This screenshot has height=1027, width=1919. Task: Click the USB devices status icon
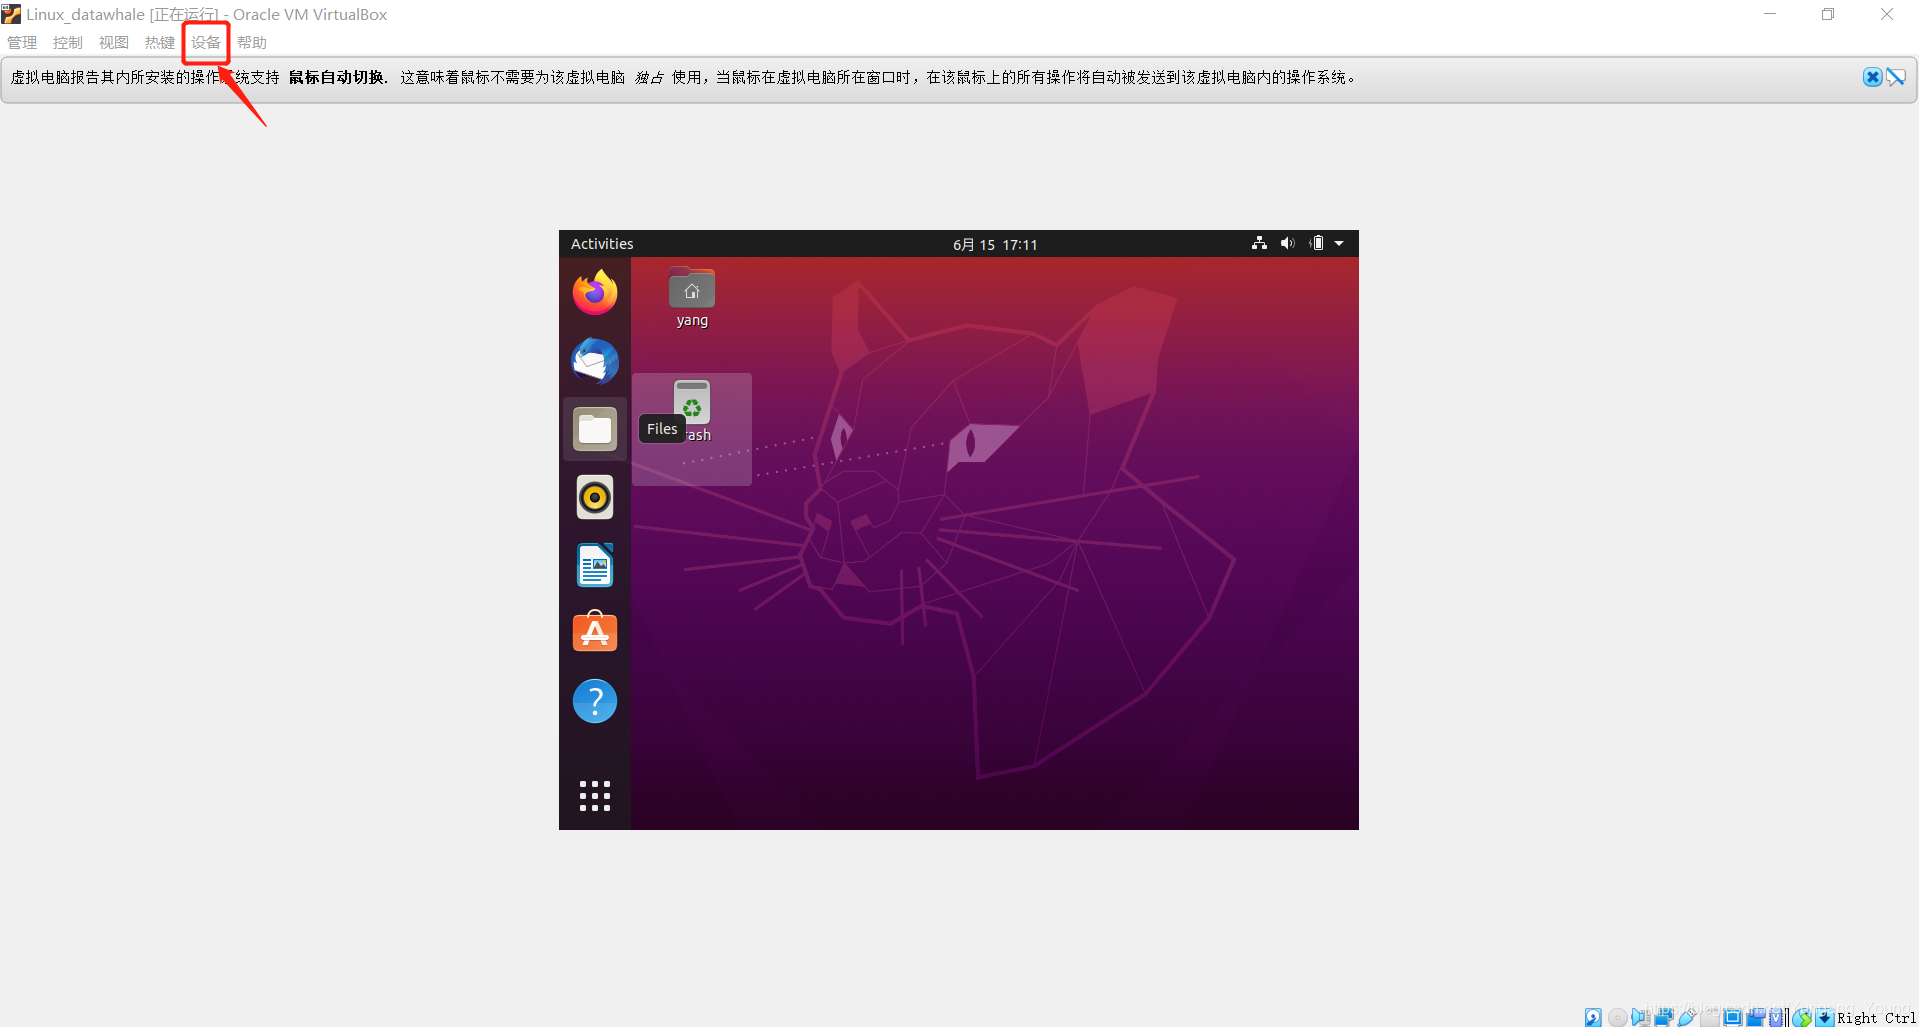pyautogui.click(x=1687, y=1018)
